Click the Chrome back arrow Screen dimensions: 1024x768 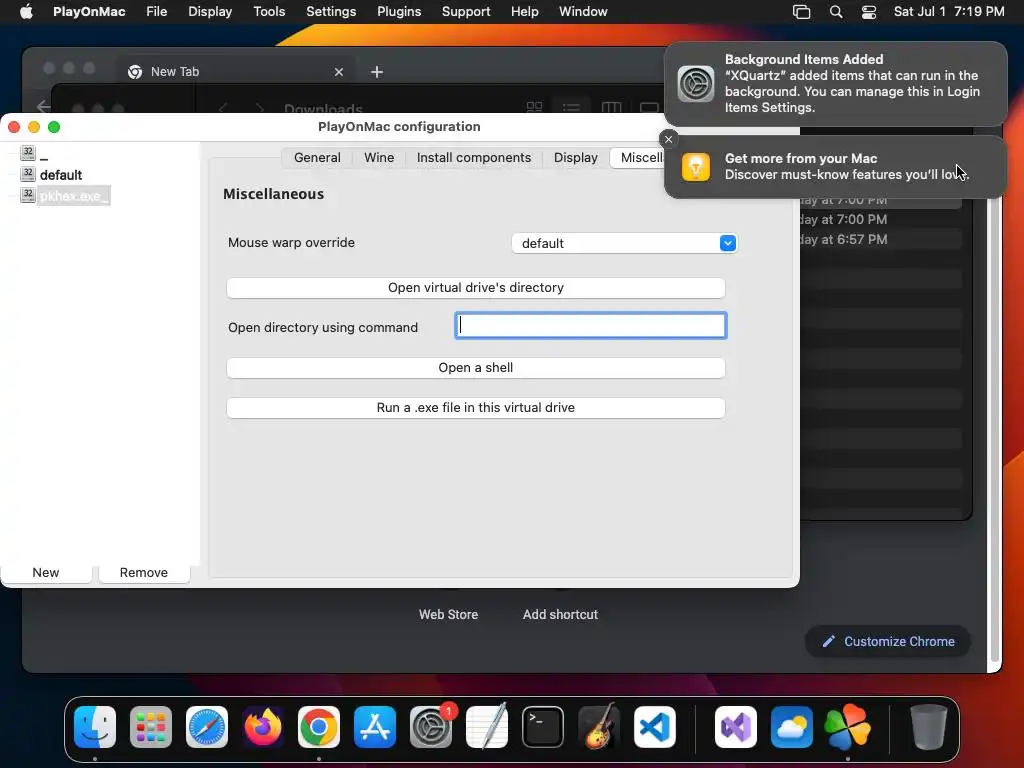43,106
